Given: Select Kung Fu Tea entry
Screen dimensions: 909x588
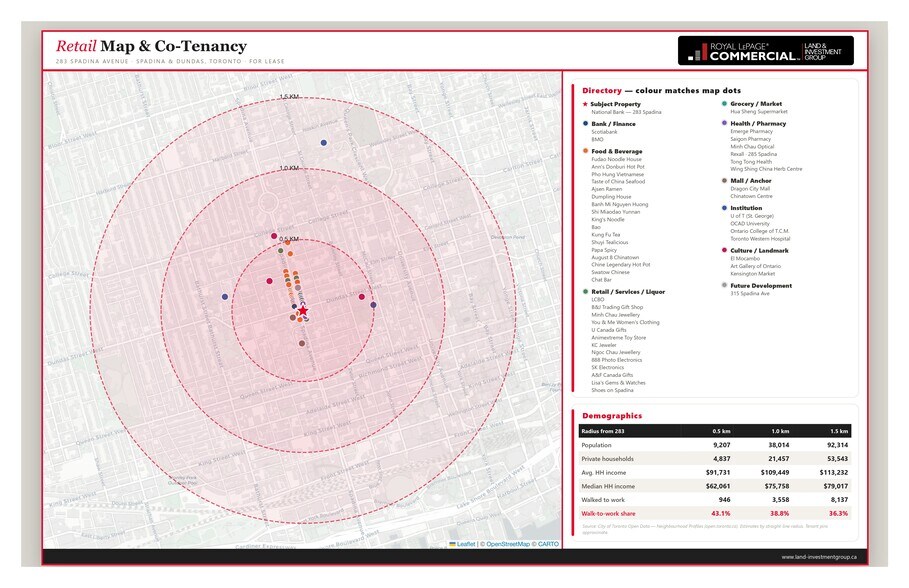Looking at the screenshot, I should pos(605,235).
